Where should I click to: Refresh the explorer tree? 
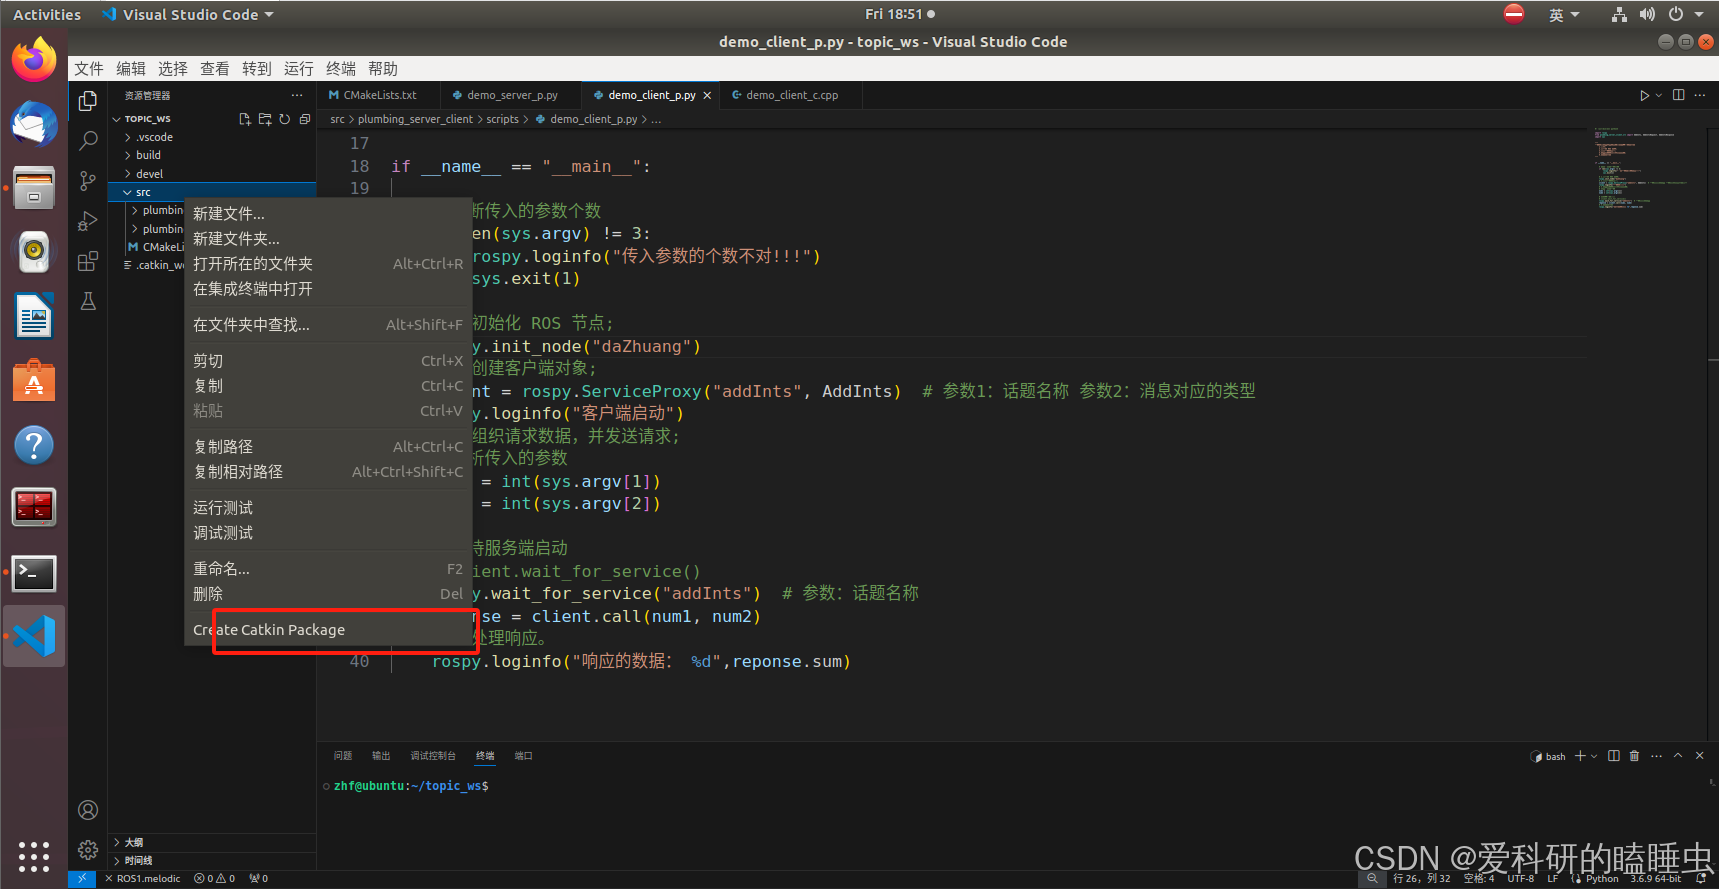click(x=285, y=119)
